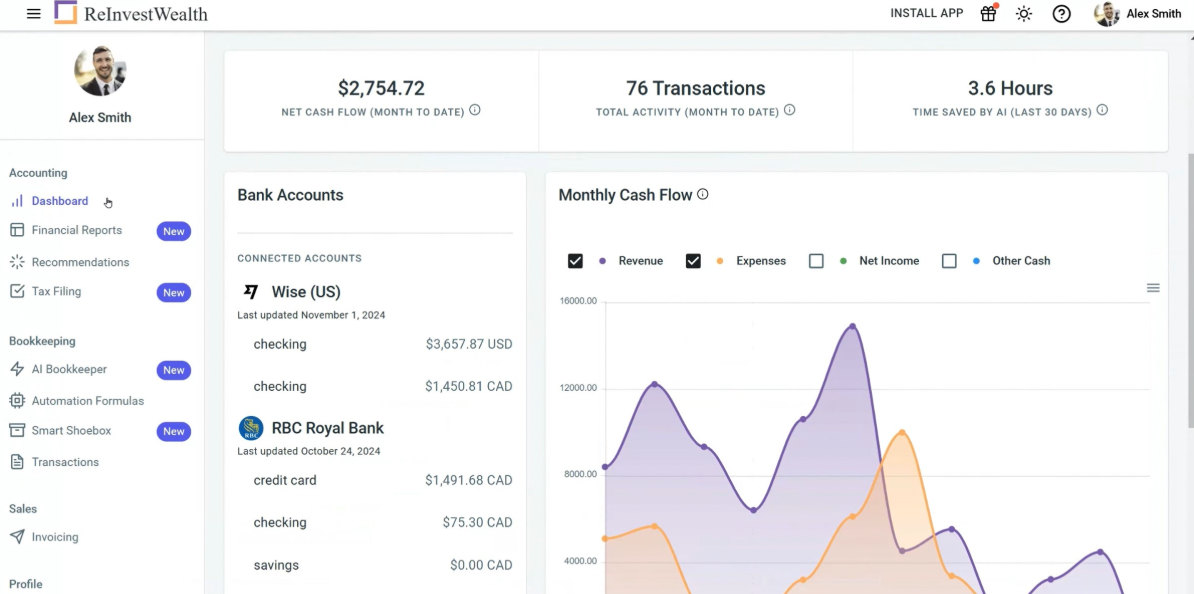
Task: Uncheck the Expenses series checkbox
Action: pyautogui.click(x=693, y=261)
